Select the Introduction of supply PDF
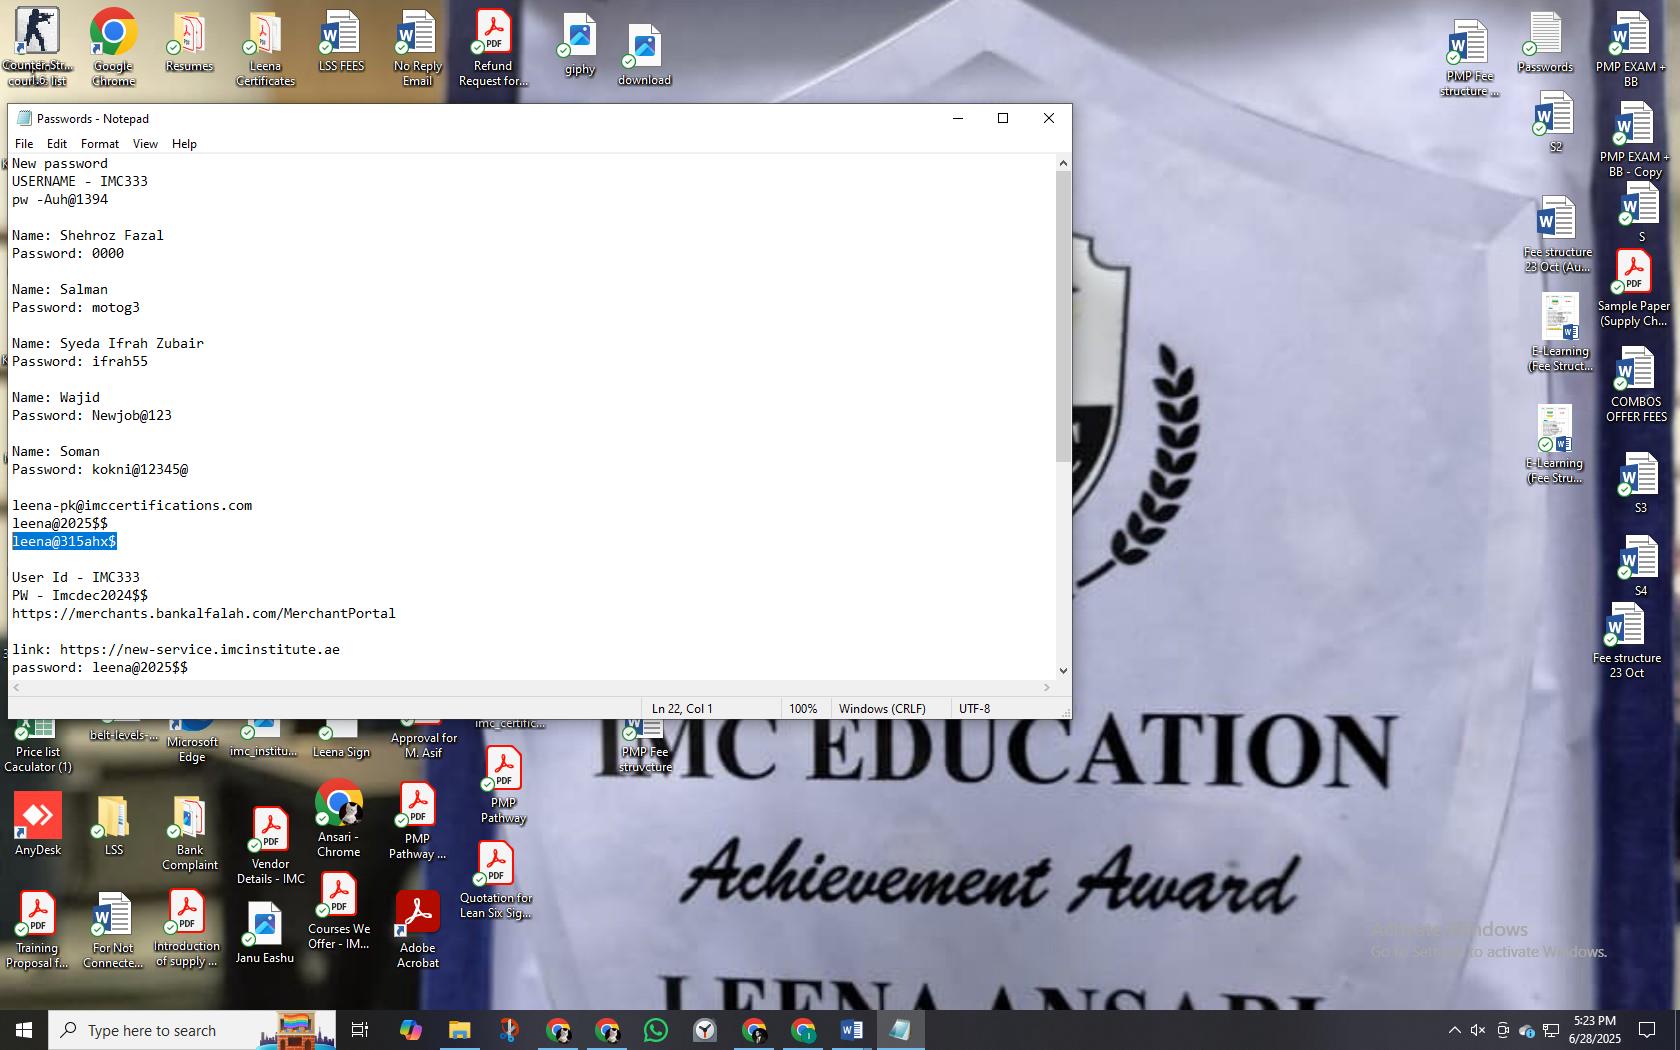This screenshot has height=1050, width=1680. click(187, 929)
